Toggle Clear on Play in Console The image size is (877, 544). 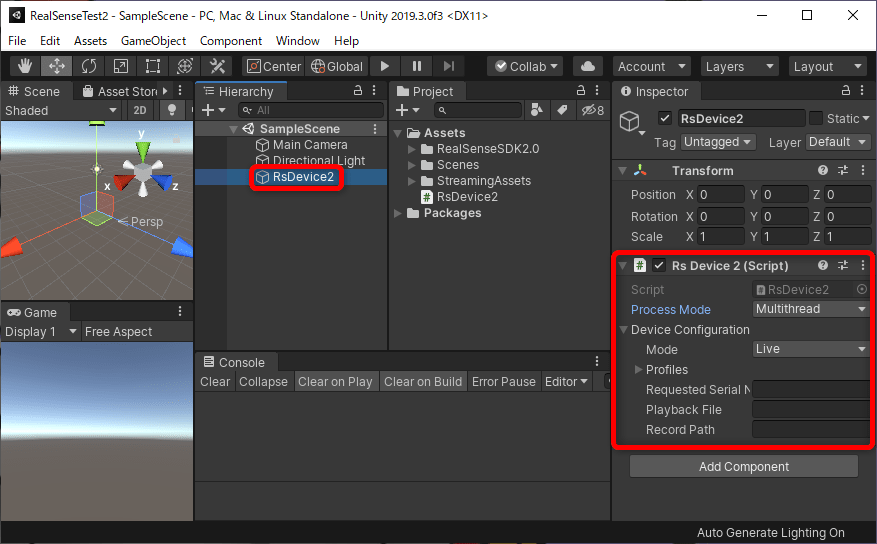335,382
